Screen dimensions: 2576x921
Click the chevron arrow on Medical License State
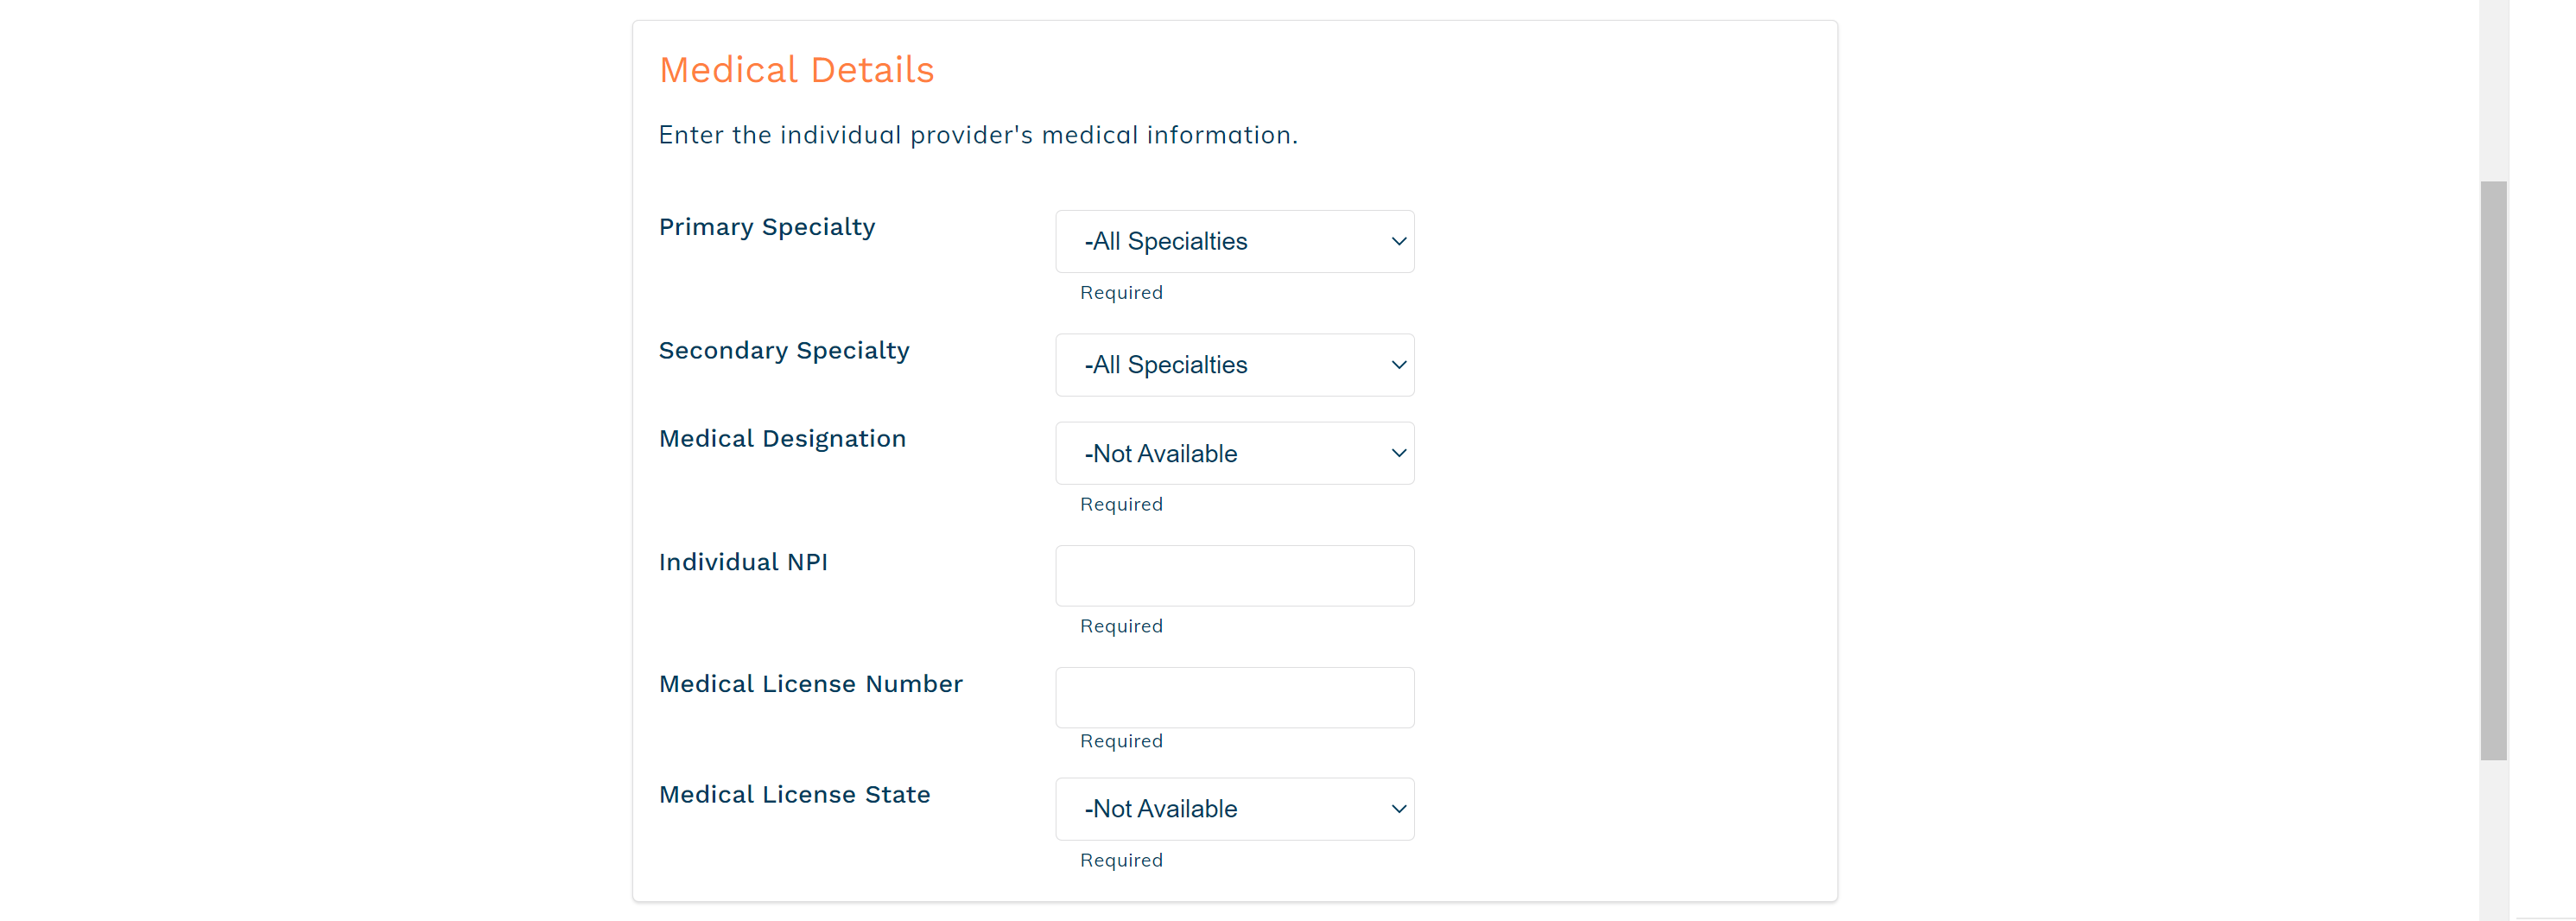tap(1399, 809)
